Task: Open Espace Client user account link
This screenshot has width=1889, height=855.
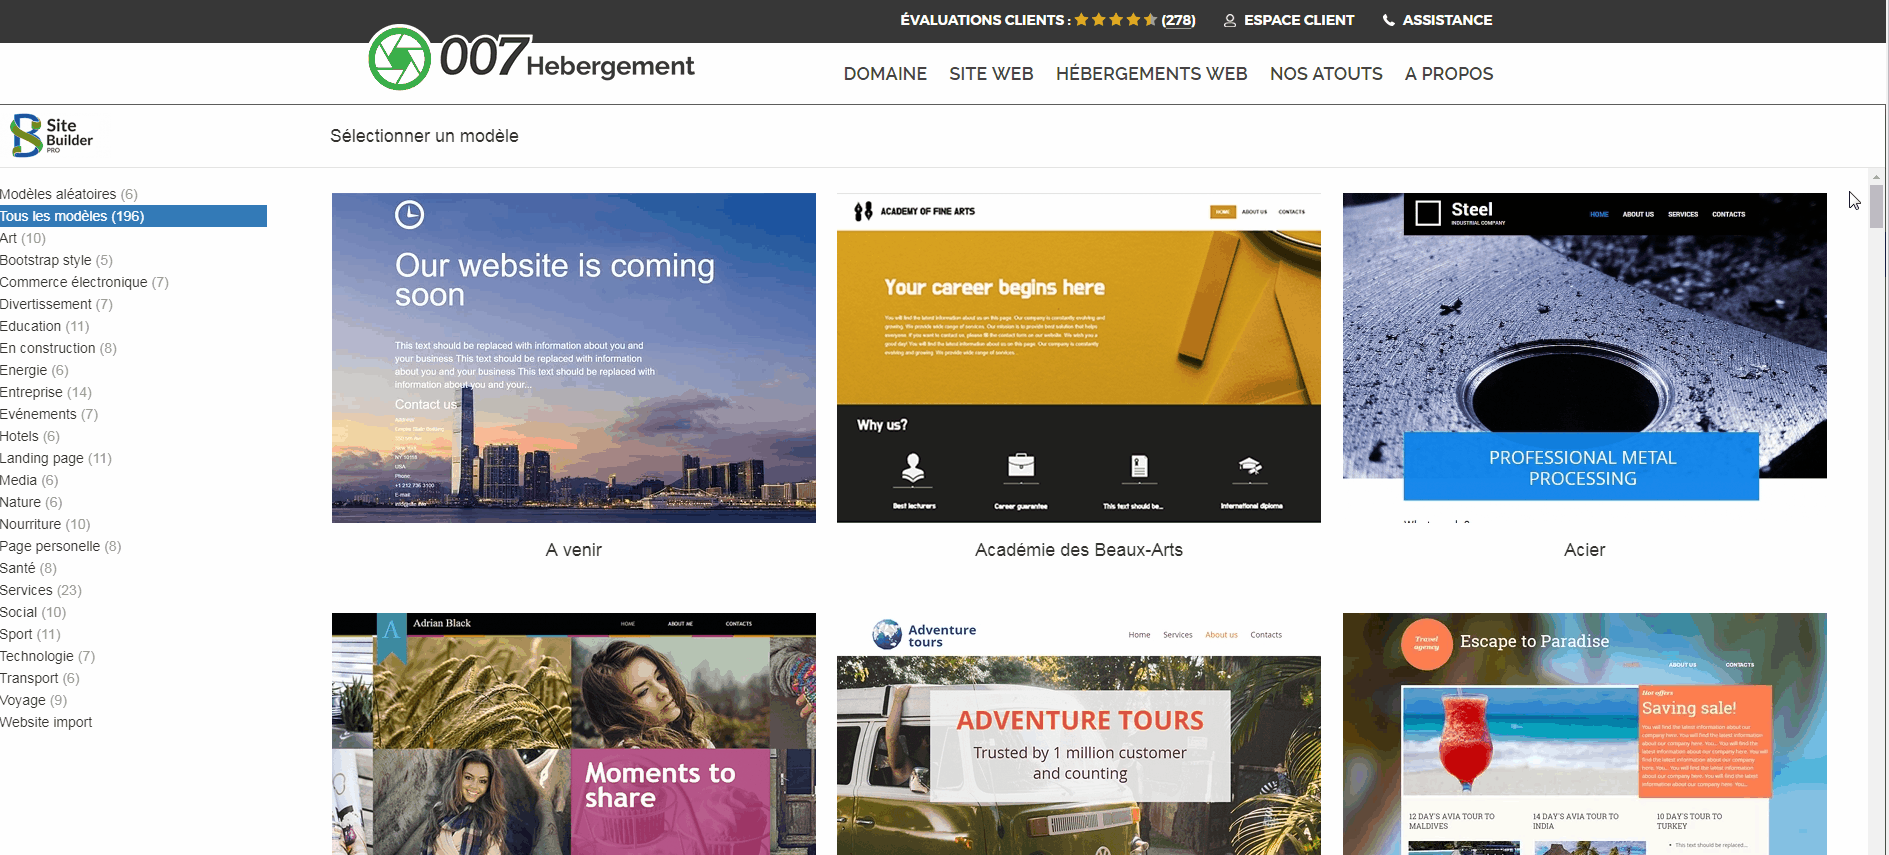Action: (x=1289, y=20)
